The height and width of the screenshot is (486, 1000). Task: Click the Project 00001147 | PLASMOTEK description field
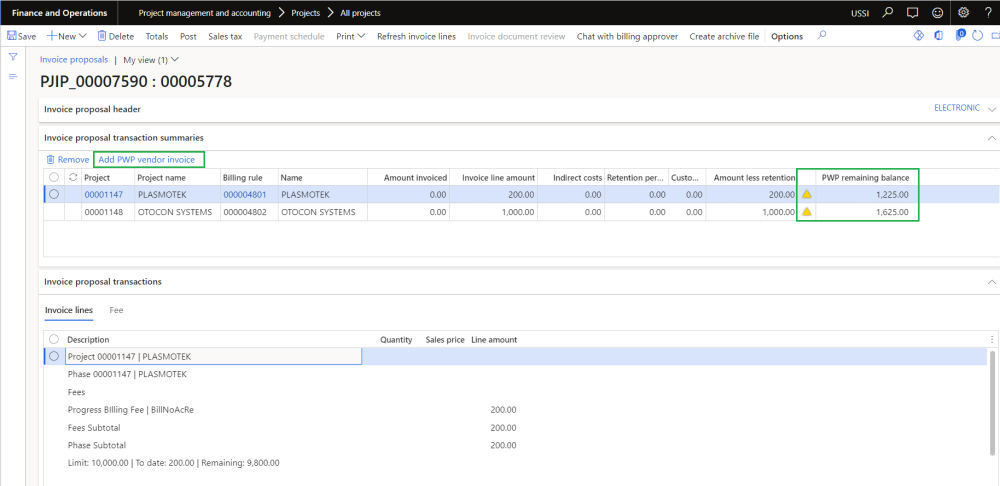[x=212, y=356]
